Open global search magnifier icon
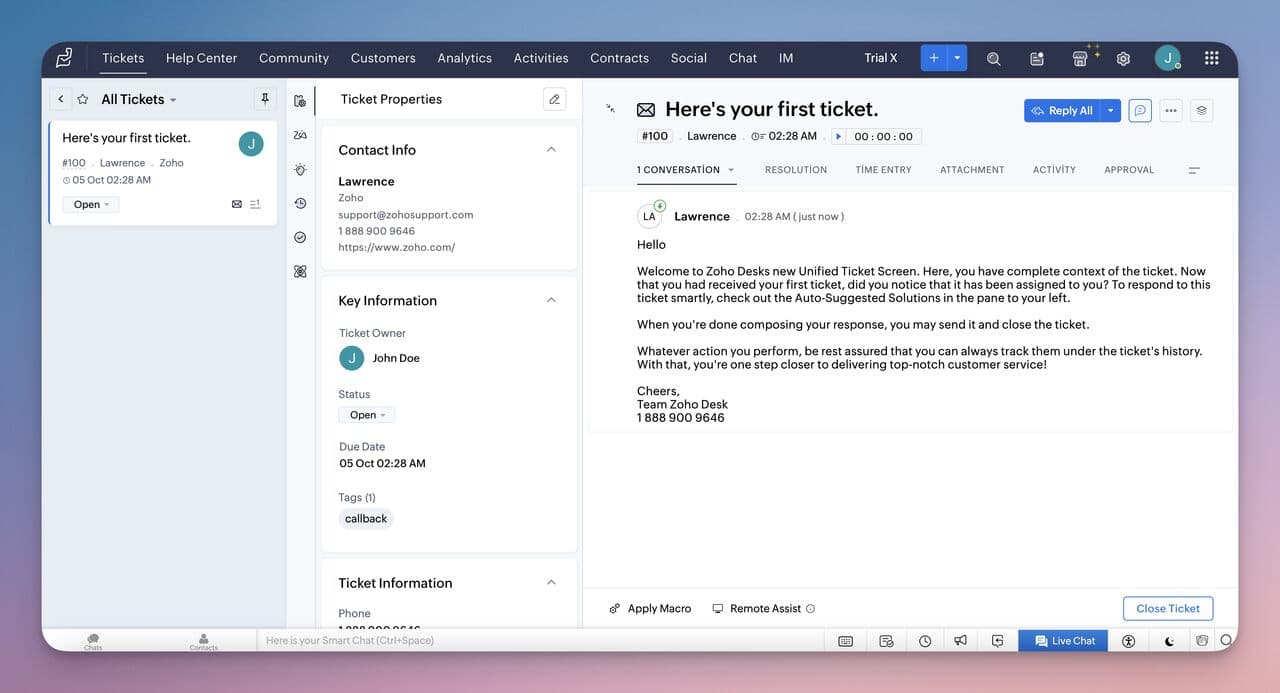1280x693 pixels. tap(993, 59)
